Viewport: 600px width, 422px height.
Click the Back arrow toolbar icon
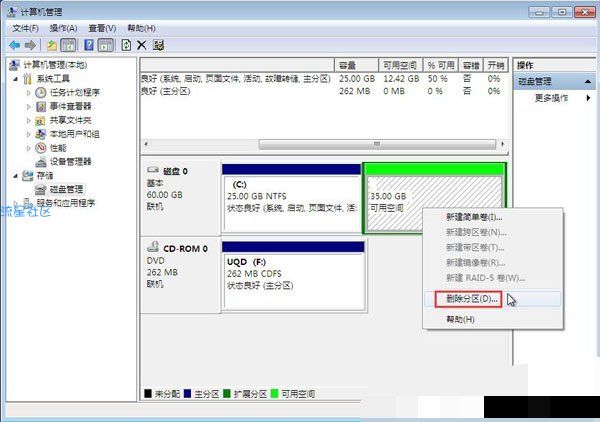pyautogui.click(x=15, y=46)
